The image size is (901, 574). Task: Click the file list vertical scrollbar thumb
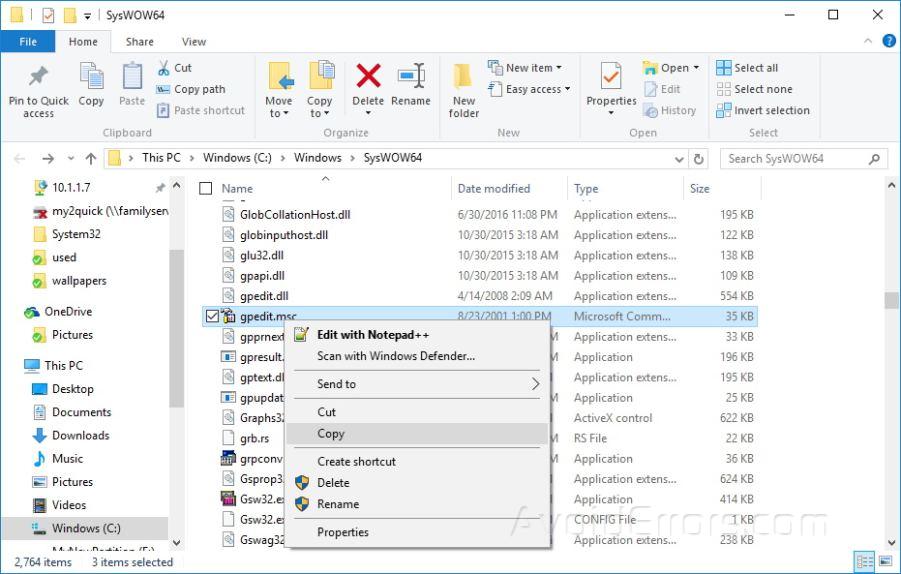pyautogui.click(x=890, y=300)
